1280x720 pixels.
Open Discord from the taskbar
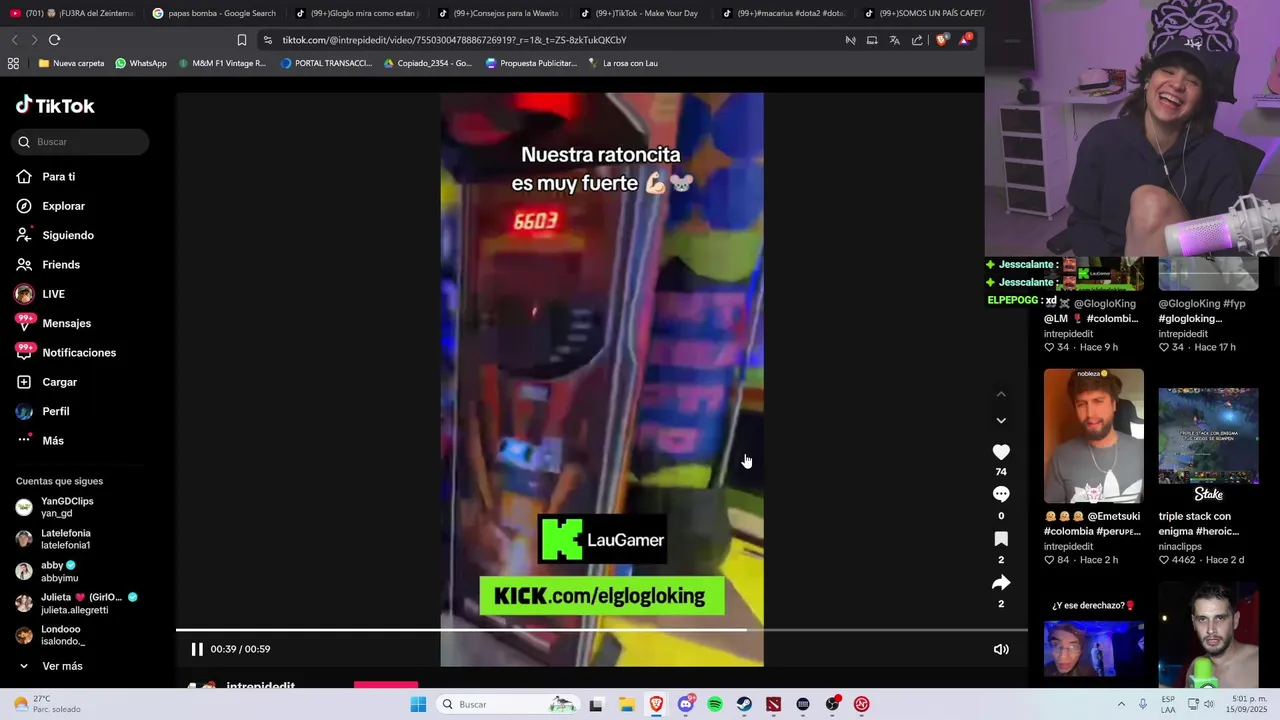(686, 704)
